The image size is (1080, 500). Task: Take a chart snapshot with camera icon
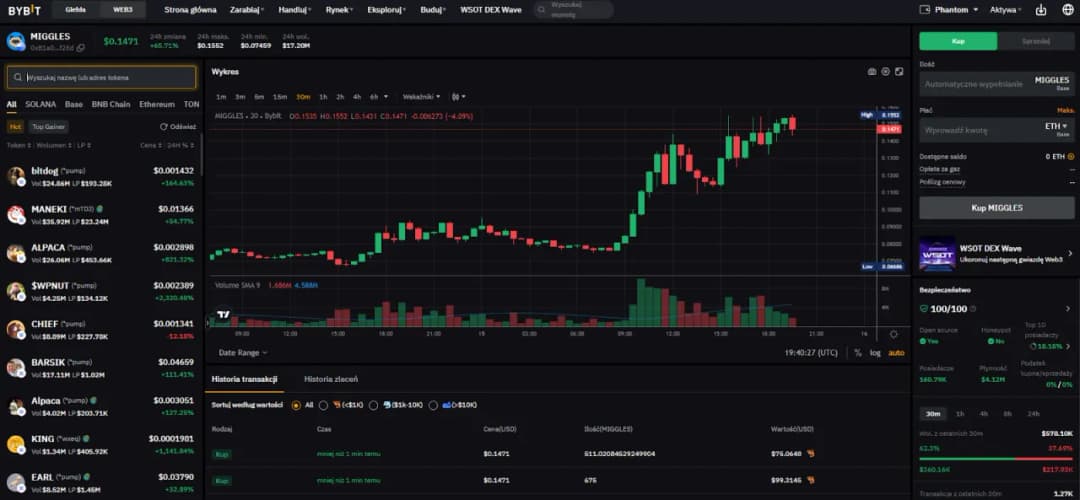pos(872,72)
